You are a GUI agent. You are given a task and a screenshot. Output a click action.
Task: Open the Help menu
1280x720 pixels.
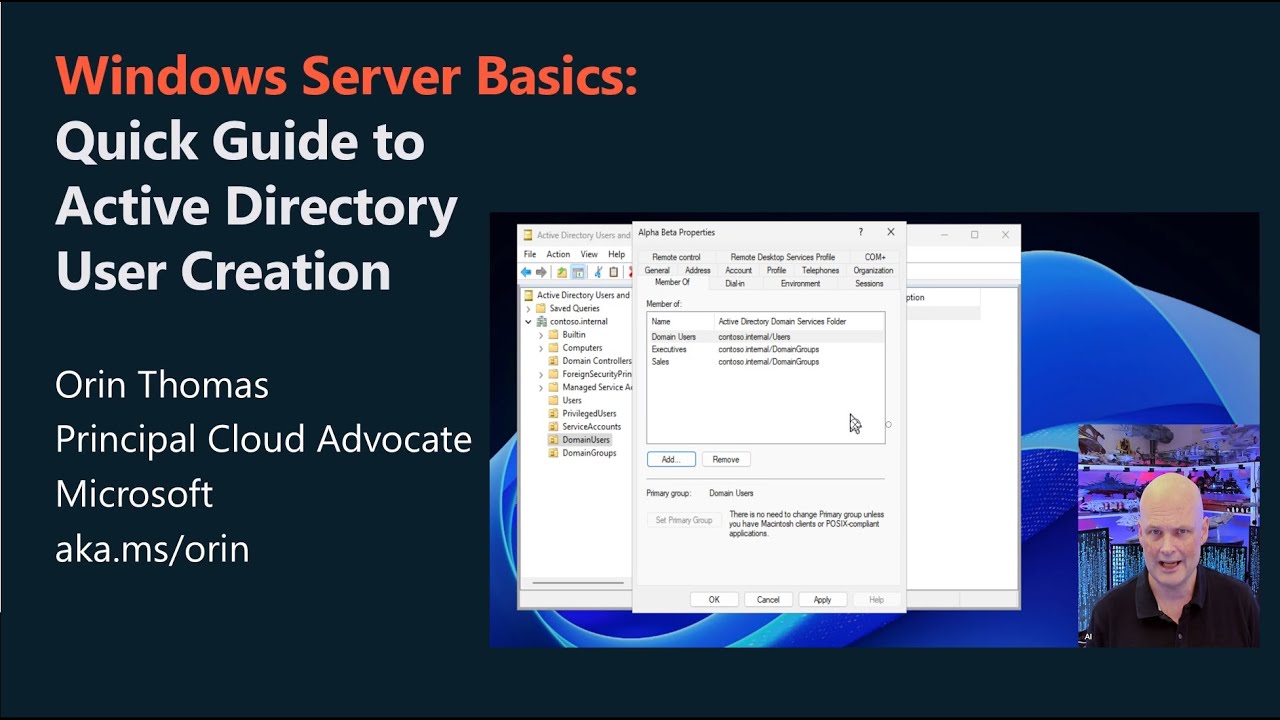616,254
